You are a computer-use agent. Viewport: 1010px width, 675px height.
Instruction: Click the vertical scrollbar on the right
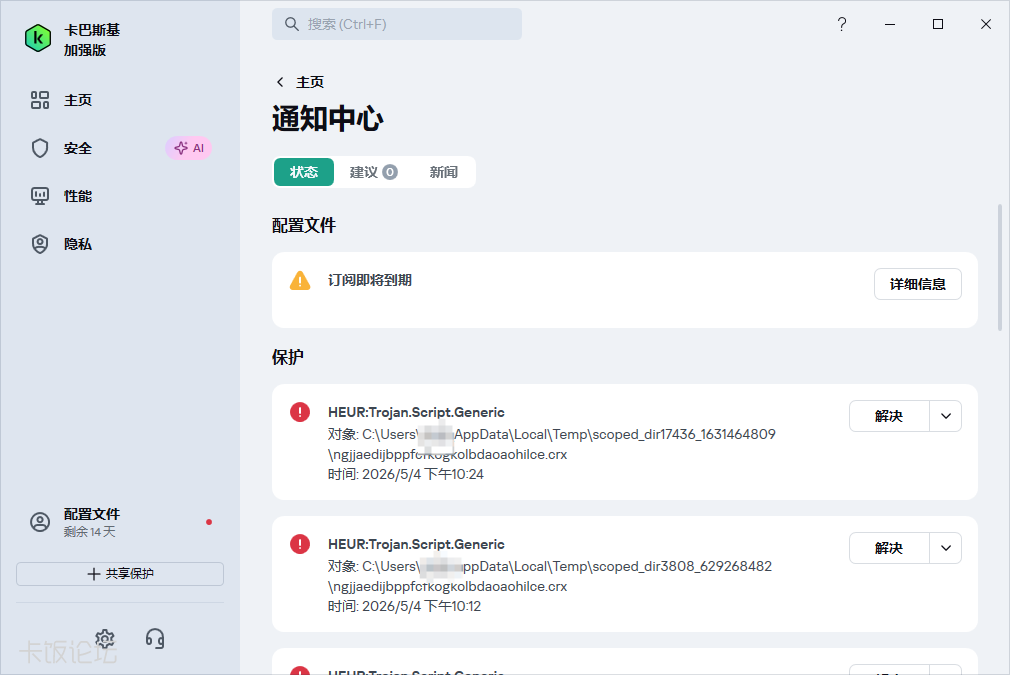(1000, 267)
